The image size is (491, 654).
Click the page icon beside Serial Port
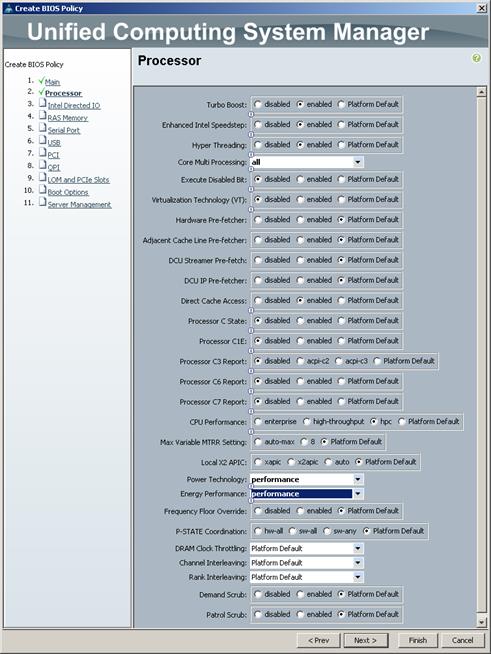[x=43, y=128]
